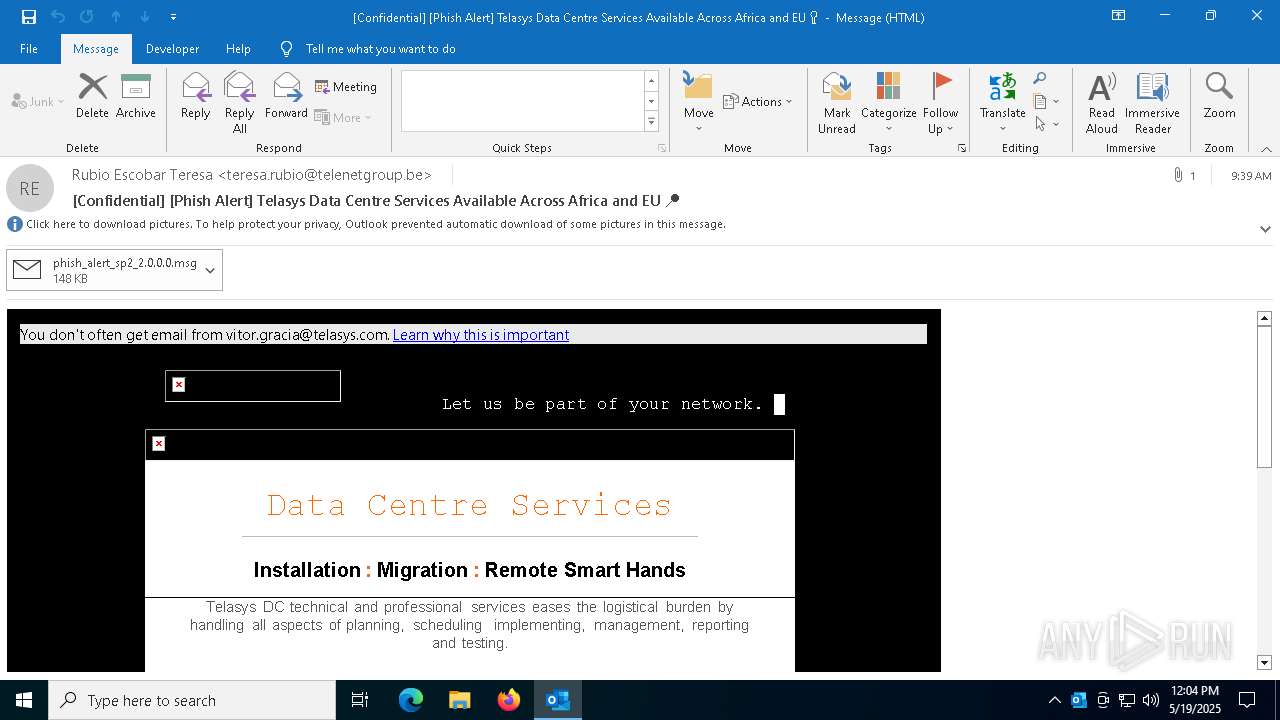Open the File menu
1280x720 pixels.
[29, 48]
